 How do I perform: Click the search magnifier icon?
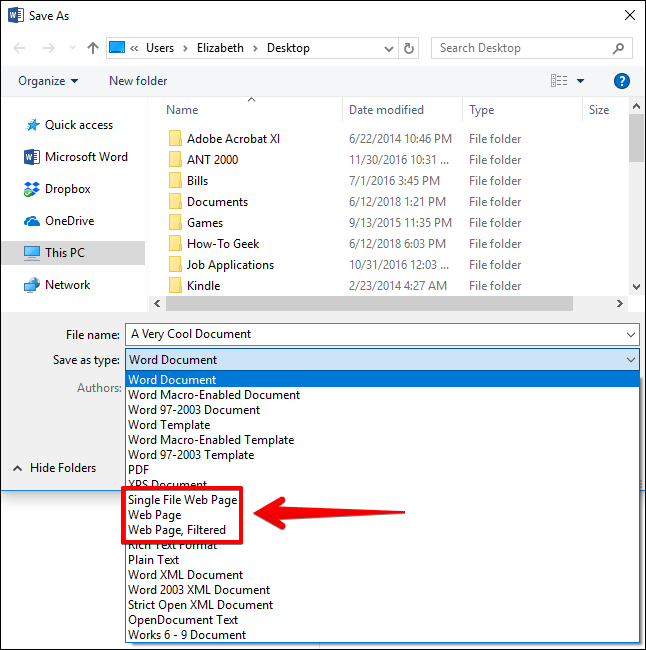click(620, 48)
